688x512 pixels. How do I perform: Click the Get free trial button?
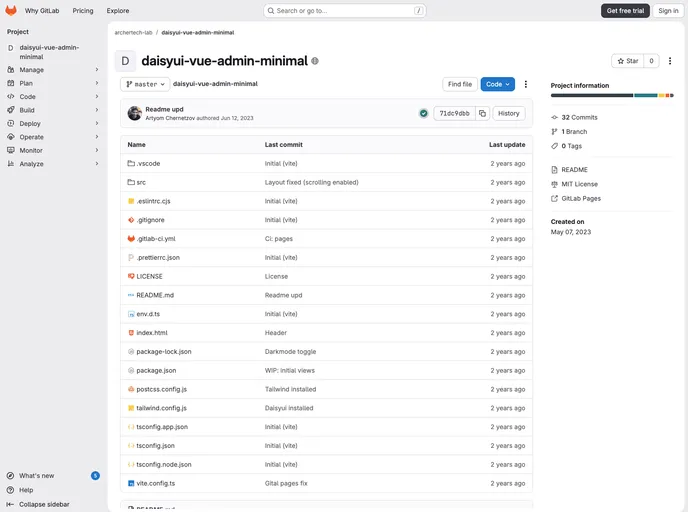point(625,11)
